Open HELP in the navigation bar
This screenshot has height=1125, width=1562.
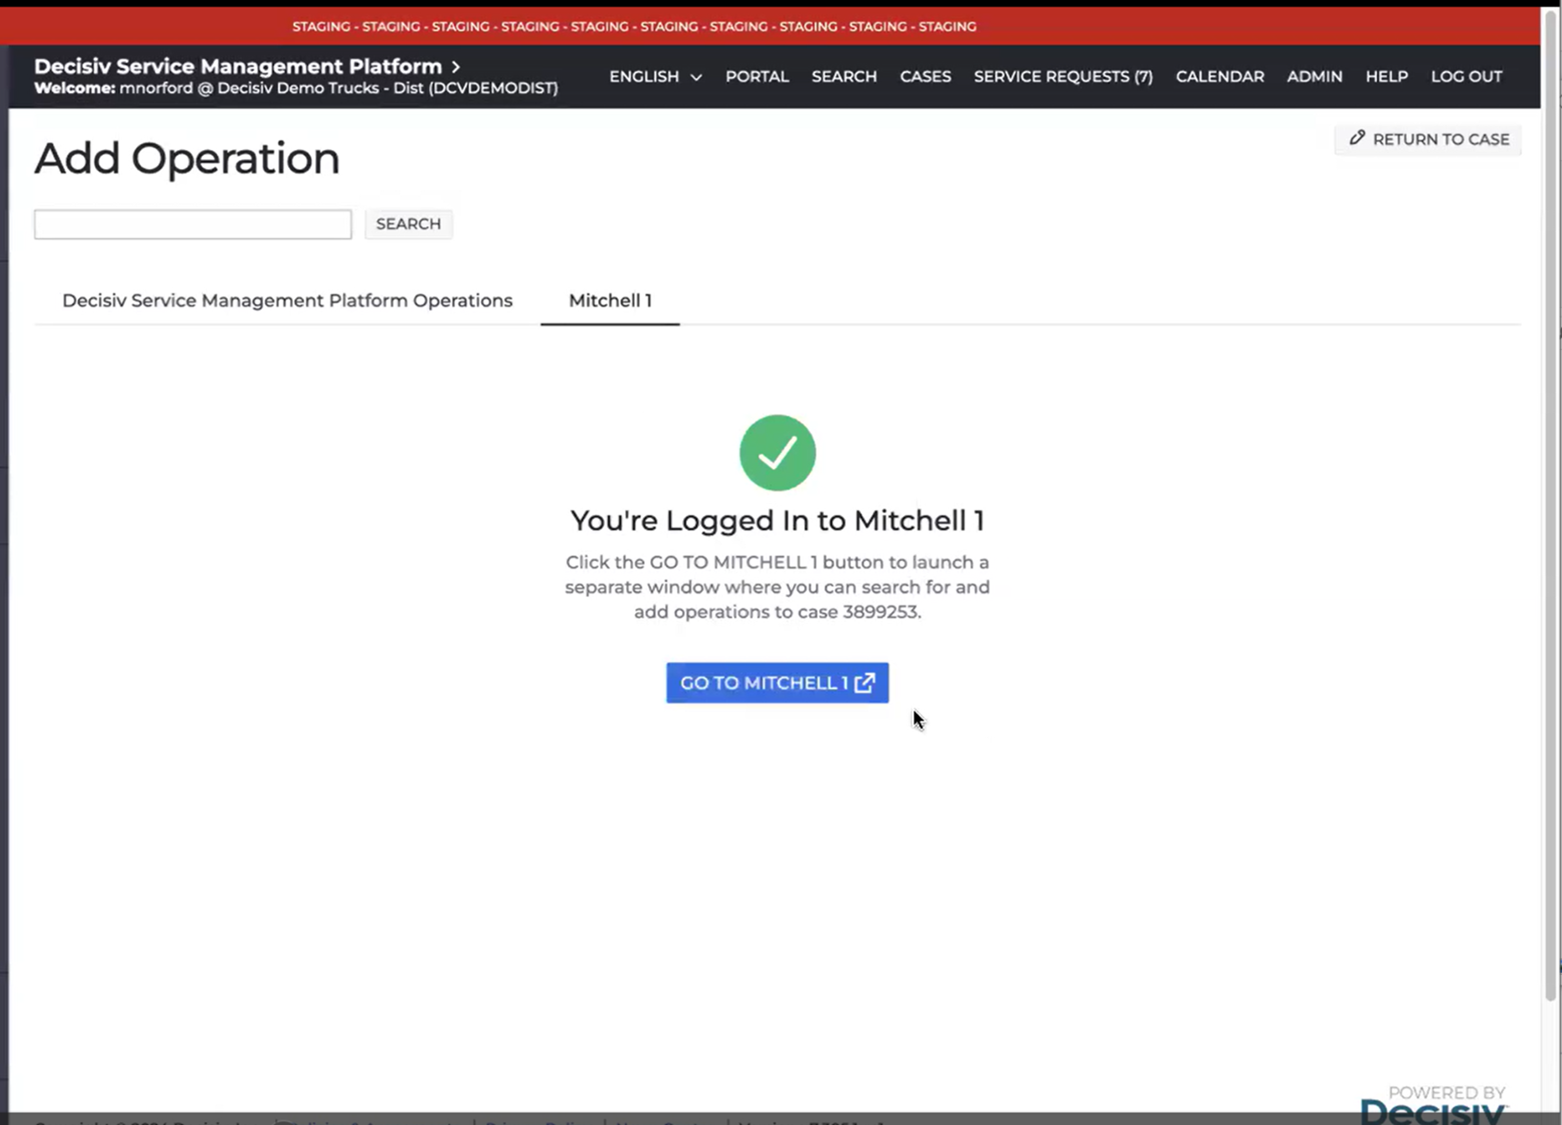pyautogui.click(x=1386, y=76)
